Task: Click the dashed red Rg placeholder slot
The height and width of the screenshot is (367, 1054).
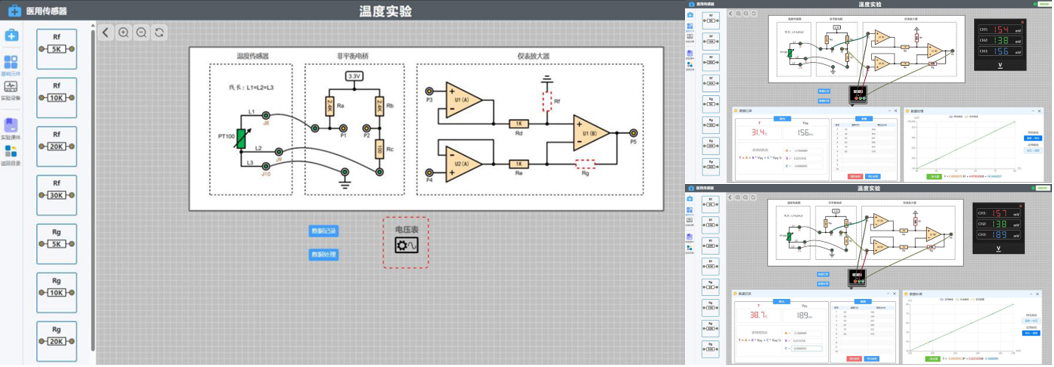Action: 585,163
